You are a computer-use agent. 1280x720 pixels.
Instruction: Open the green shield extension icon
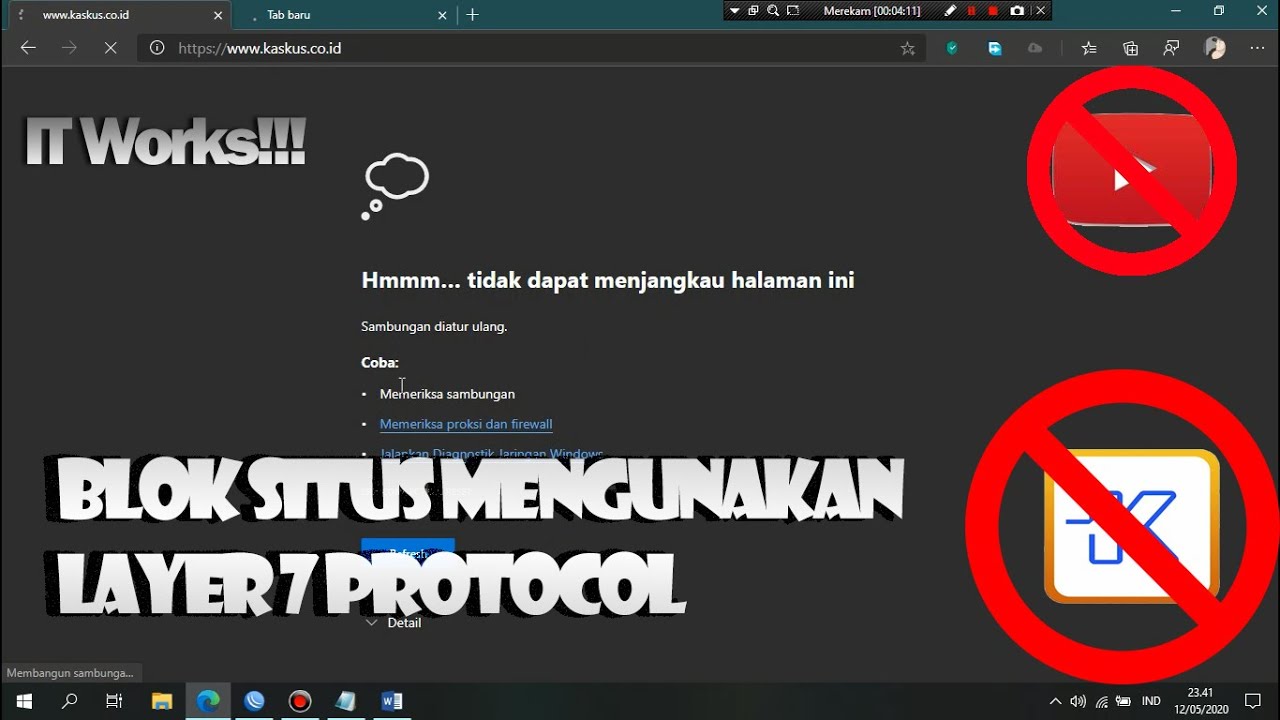952,48
